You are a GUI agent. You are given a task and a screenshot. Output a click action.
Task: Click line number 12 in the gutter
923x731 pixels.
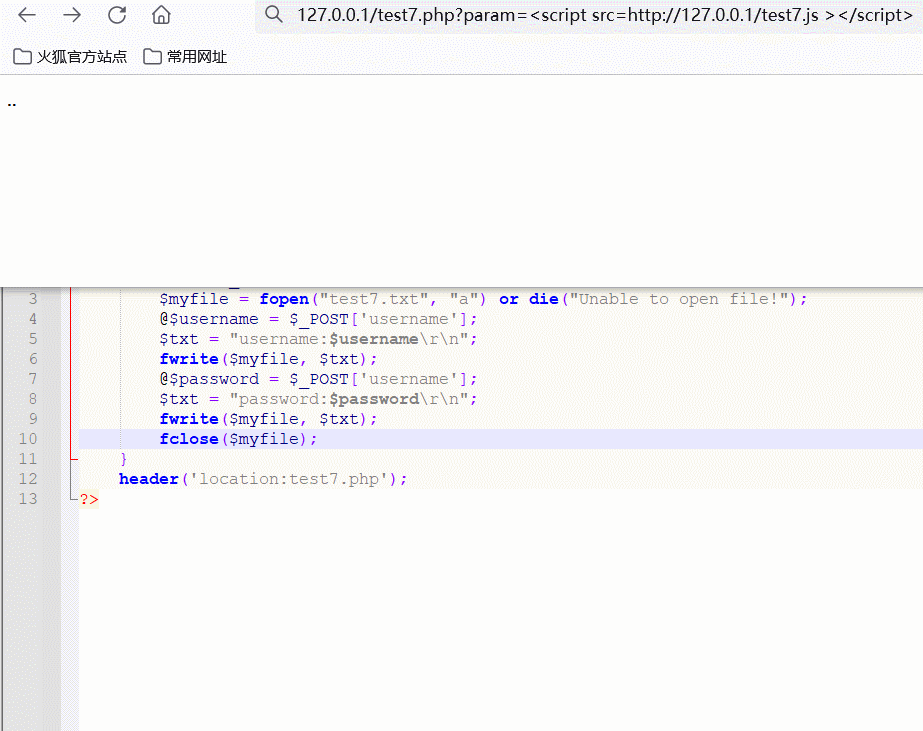28,479
